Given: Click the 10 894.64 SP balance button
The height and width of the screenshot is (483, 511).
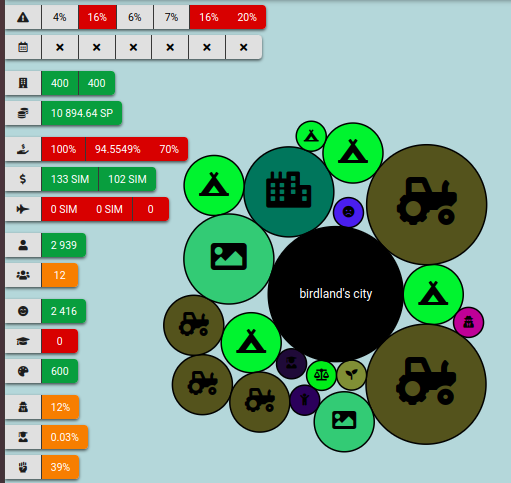Looking at the screenshot, I should point(82,113).
